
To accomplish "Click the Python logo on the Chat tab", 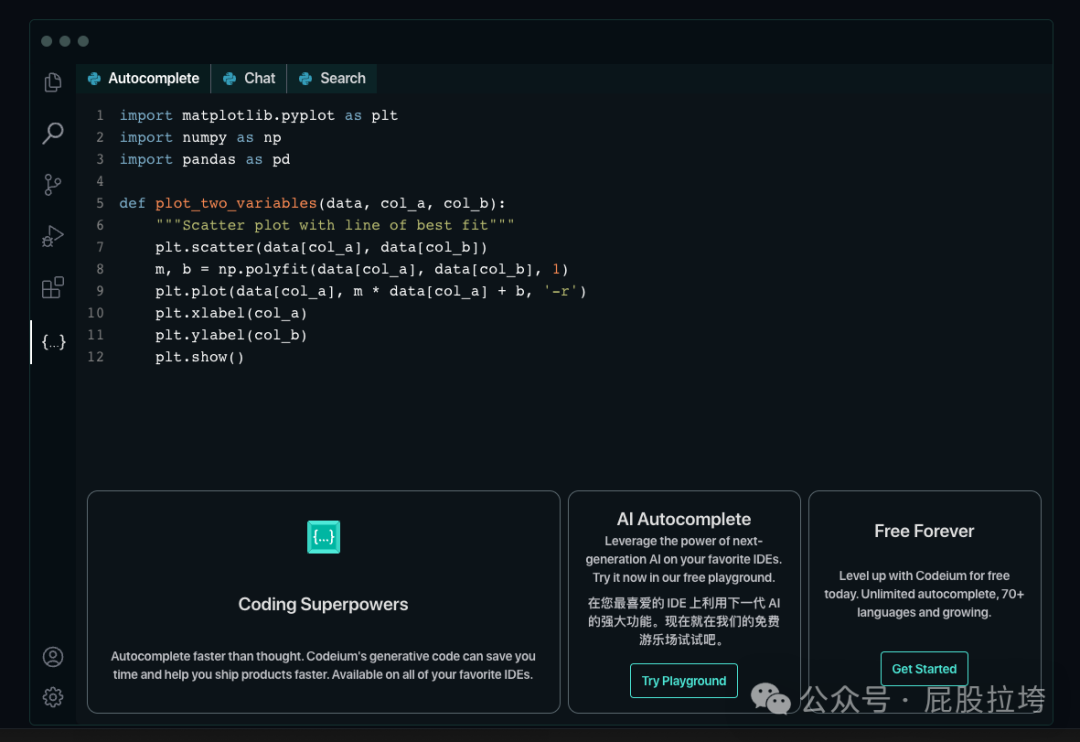I will (227, 77).
